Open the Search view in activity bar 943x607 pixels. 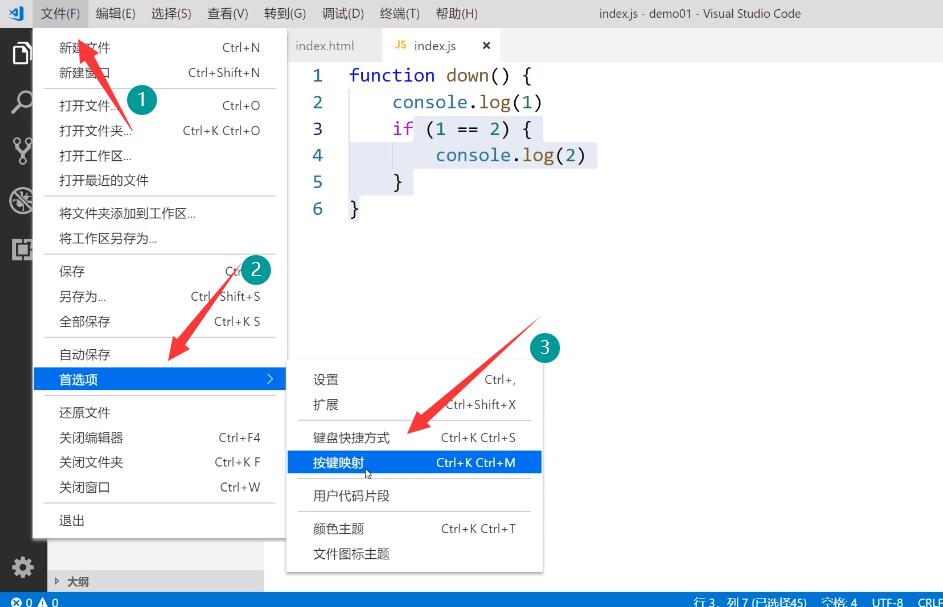pos(22,102)
